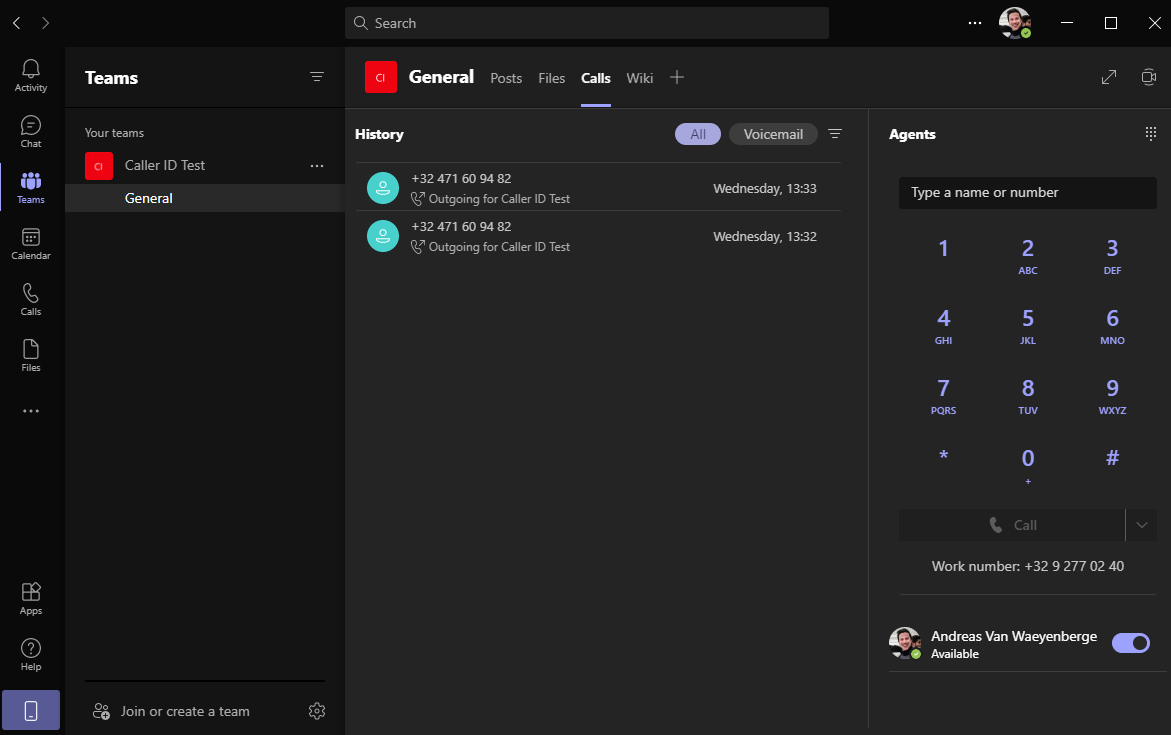Show All call history
Image resolution: width=1171 pixels, height=735 pixels.
pyautogui.click(x=698, y=134)
